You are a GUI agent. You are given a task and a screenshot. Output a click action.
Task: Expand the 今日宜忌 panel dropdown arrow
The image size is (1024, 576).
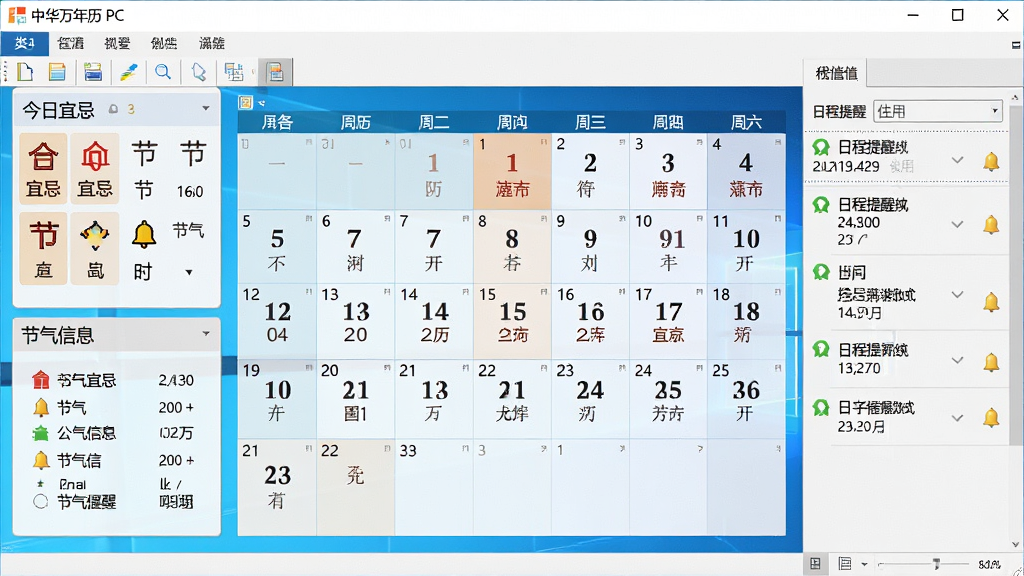[x=206, y=108]
